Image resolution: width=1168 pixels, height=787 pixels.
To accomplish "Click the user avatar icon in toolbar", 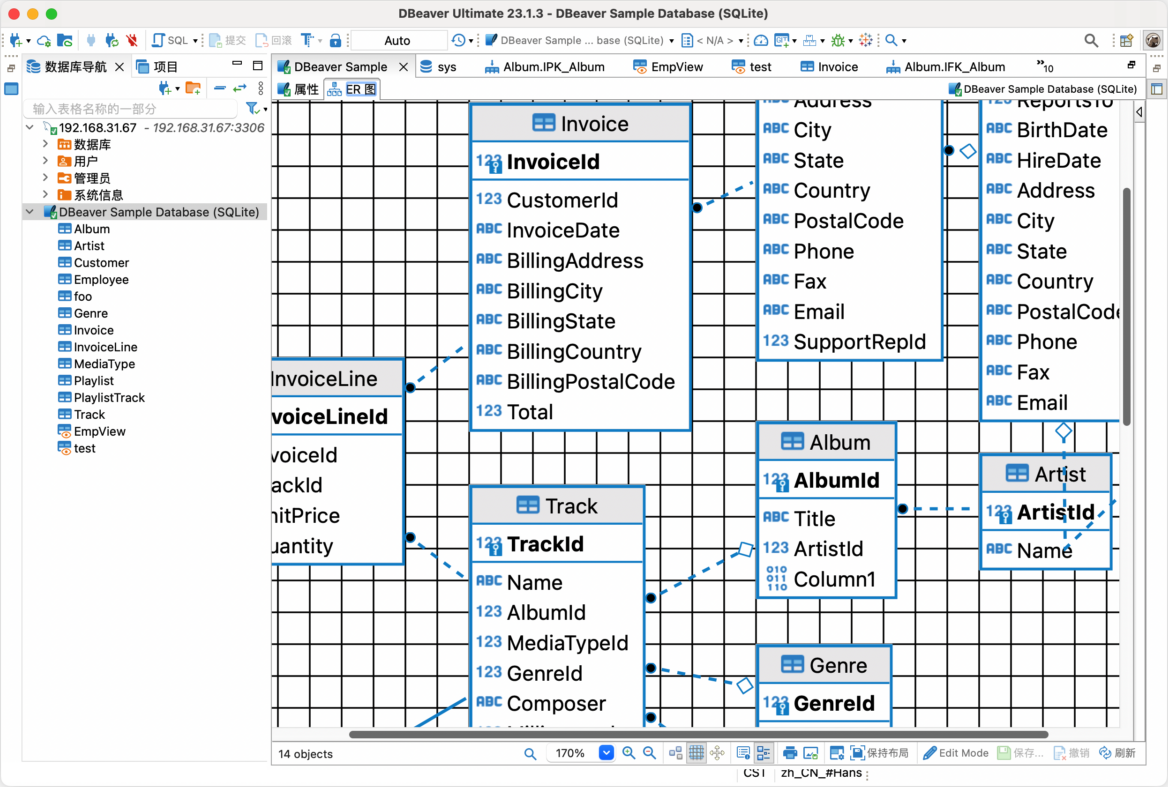I will (x=1153, y=40).
